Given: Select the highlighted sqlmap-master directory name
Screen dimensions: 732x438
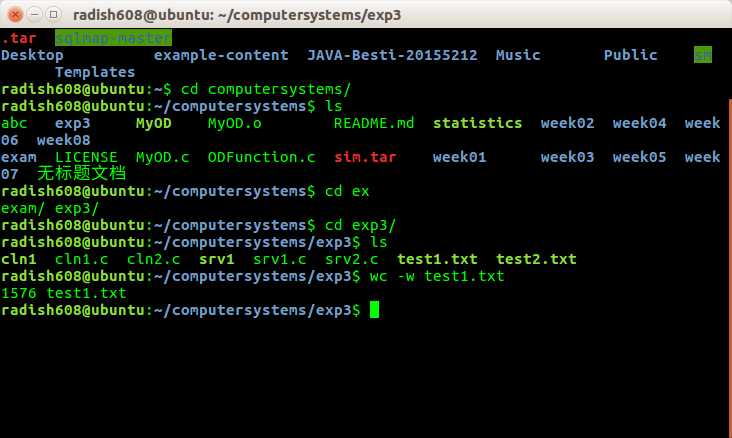Looking at the screenshot, I should coord(113,38).
